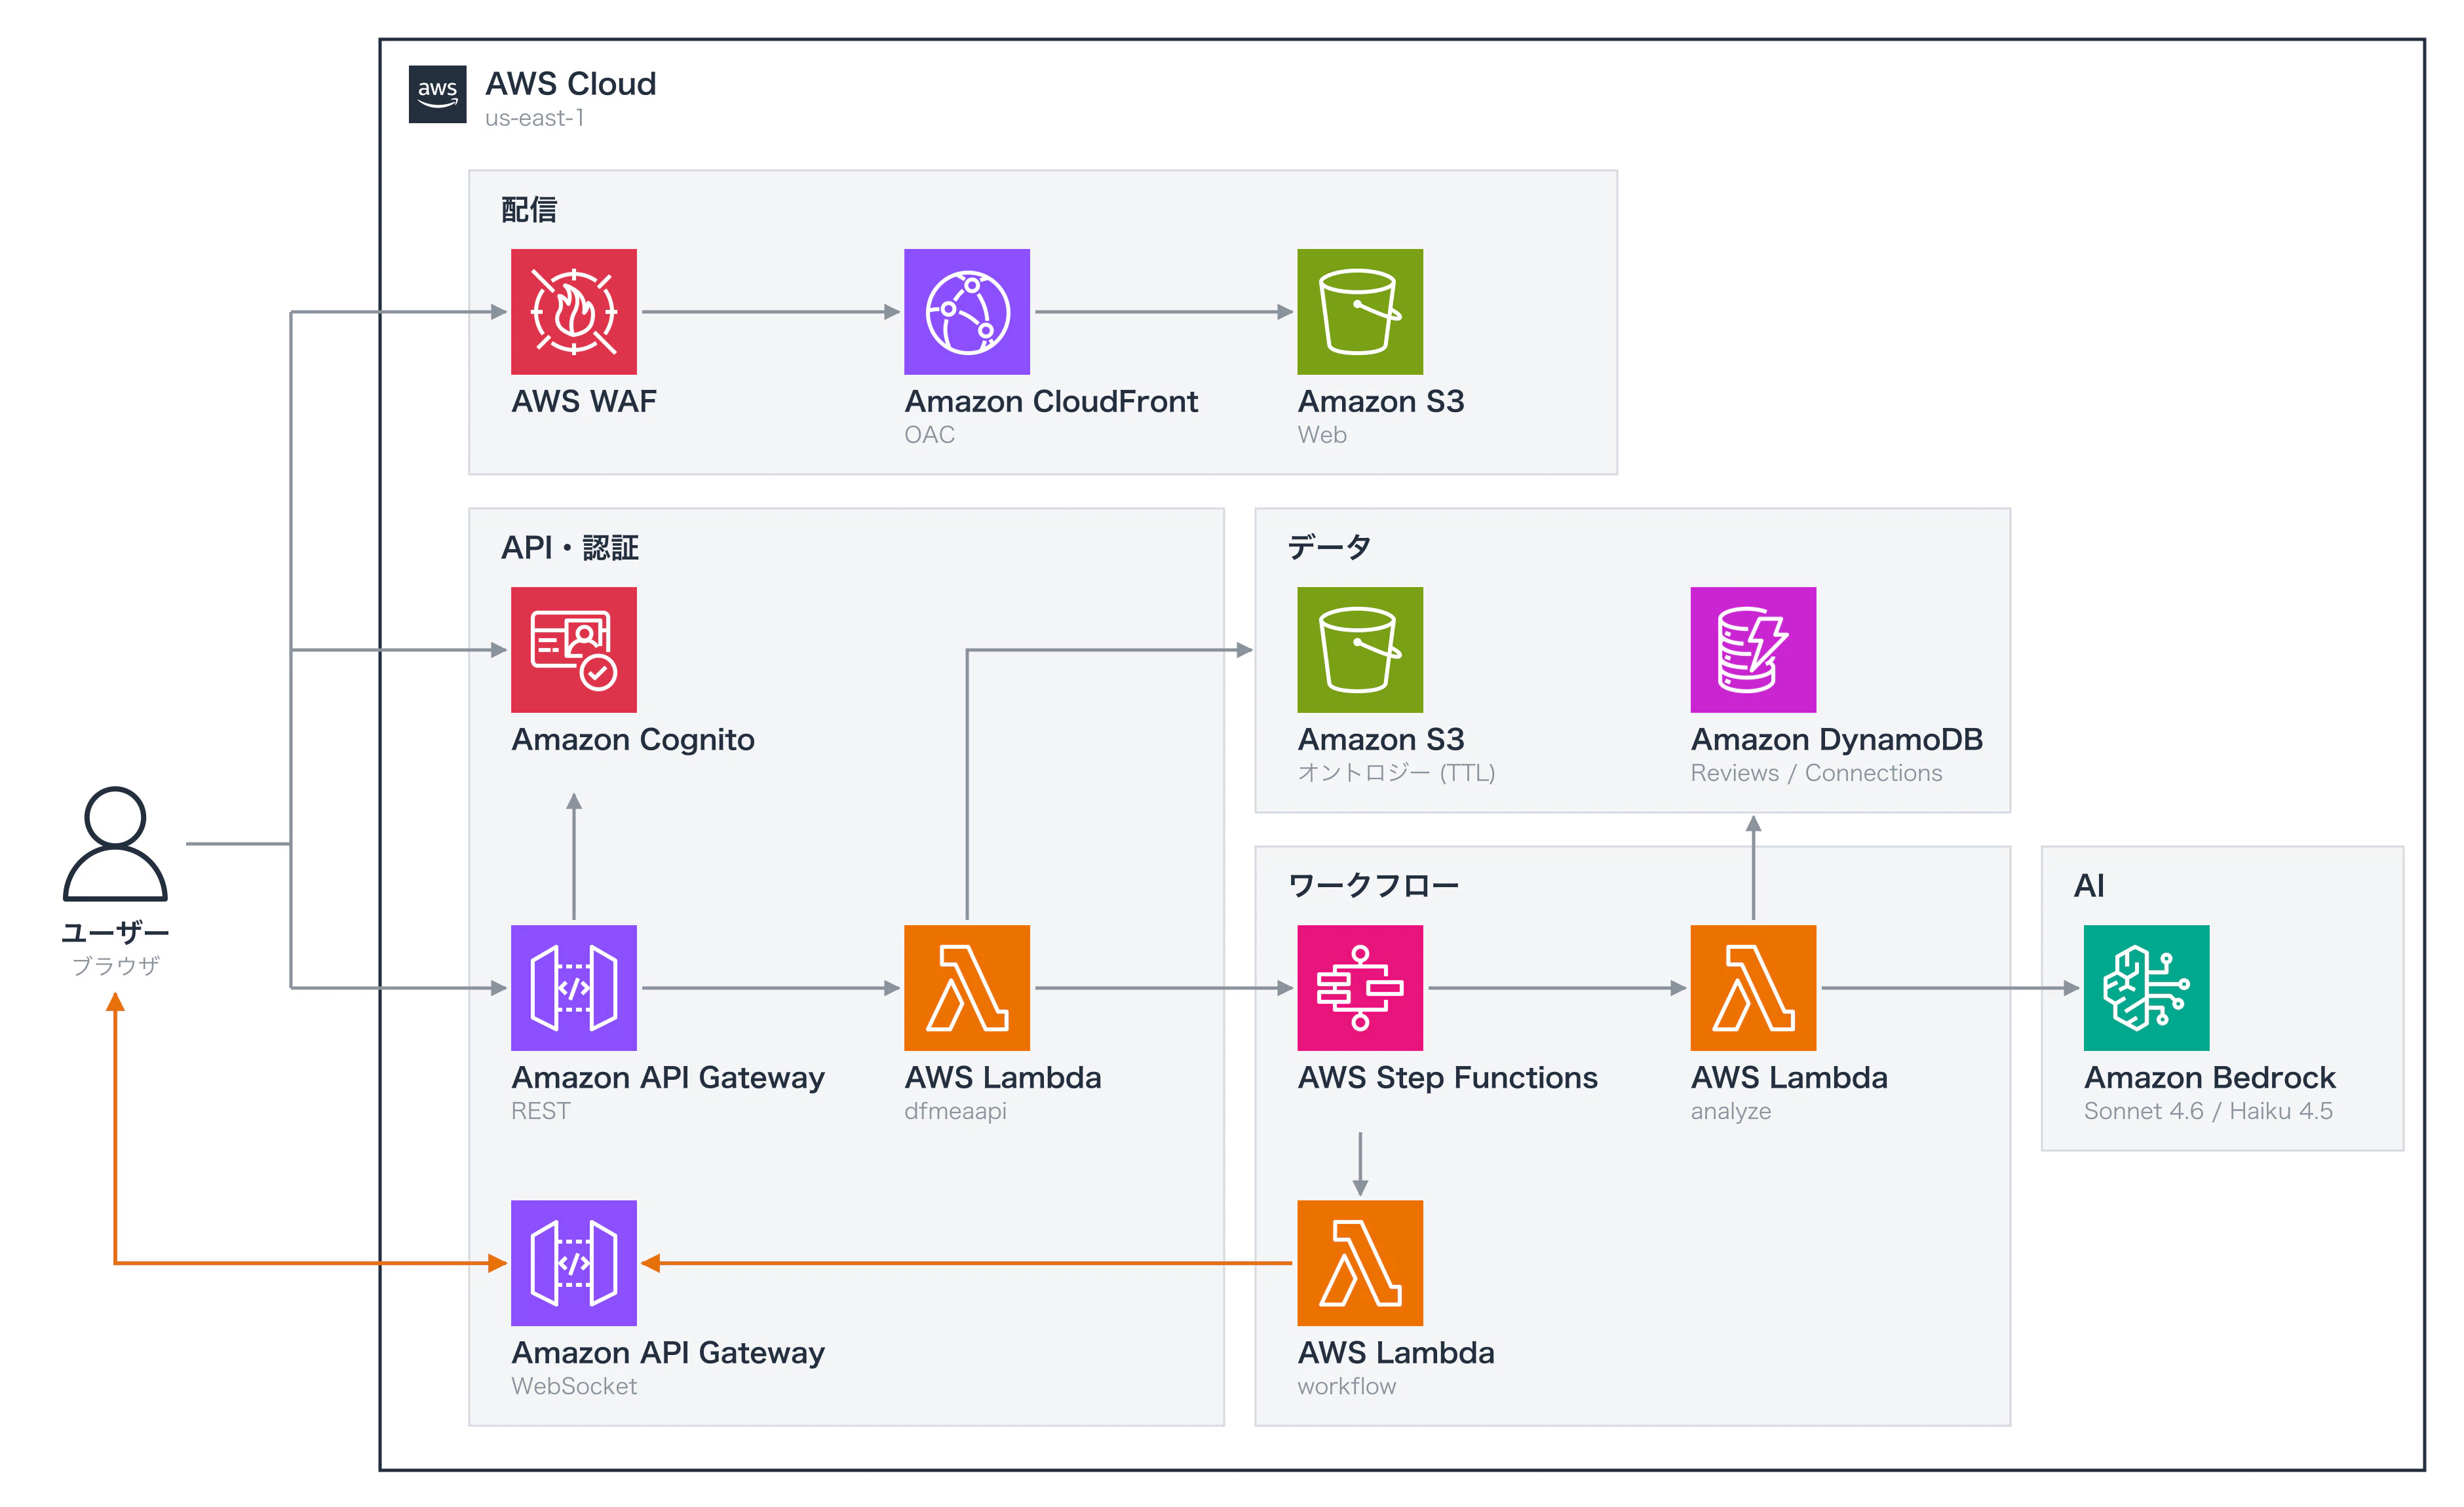Select the Amazon Bedrock icon
This screenshot has height=1507, width=2464.
pyautogui.click(x=2146, y=988)
